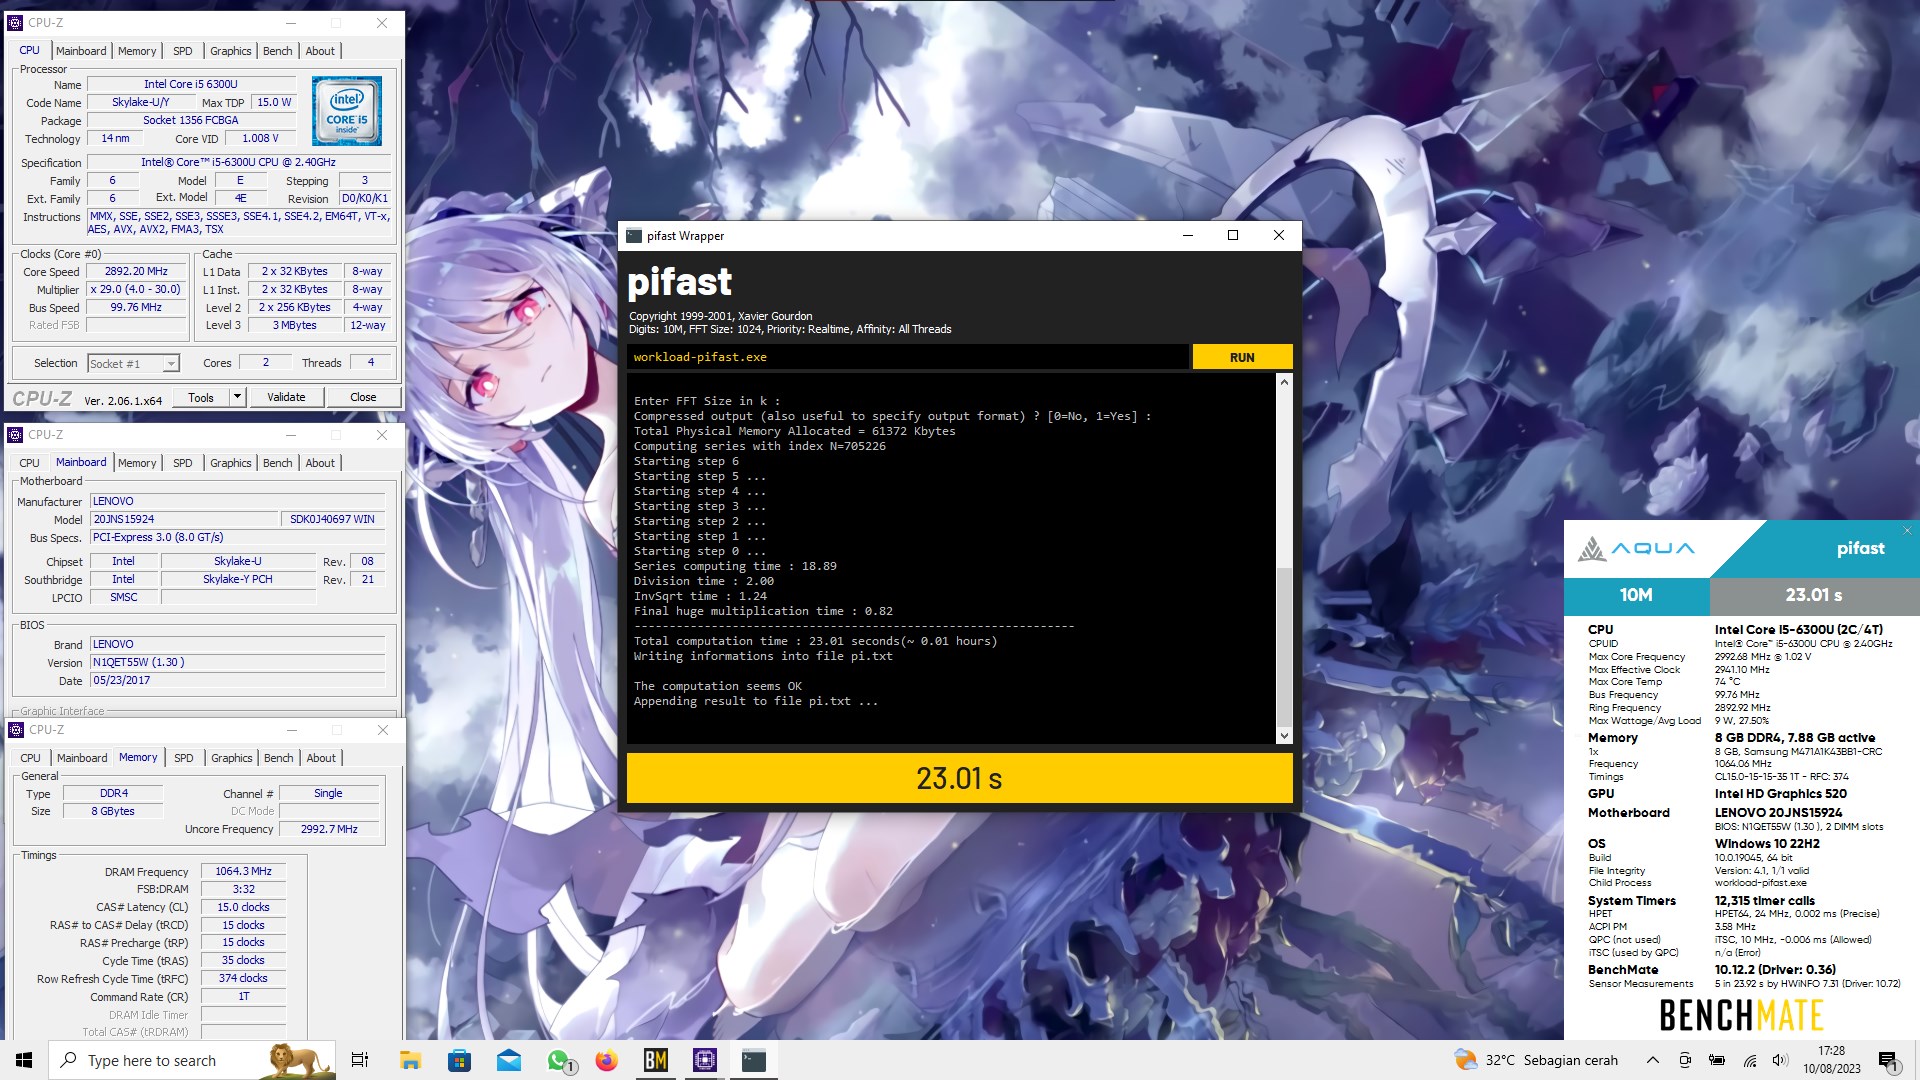Select SPD tab in middle CPU-Z window
The image size is (1920, 1080).
point(182,463)
